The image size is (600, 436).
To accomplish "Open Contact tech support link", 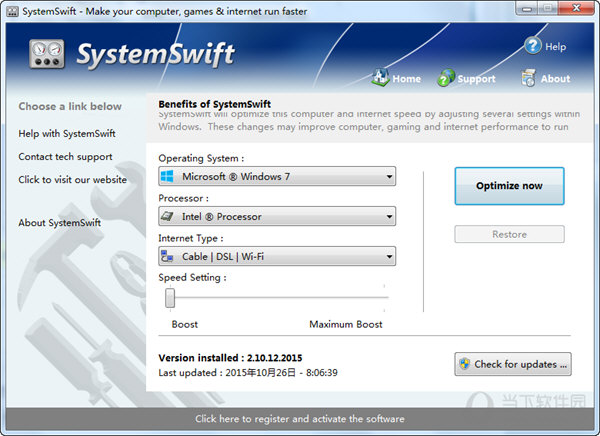I will [65, 157].
